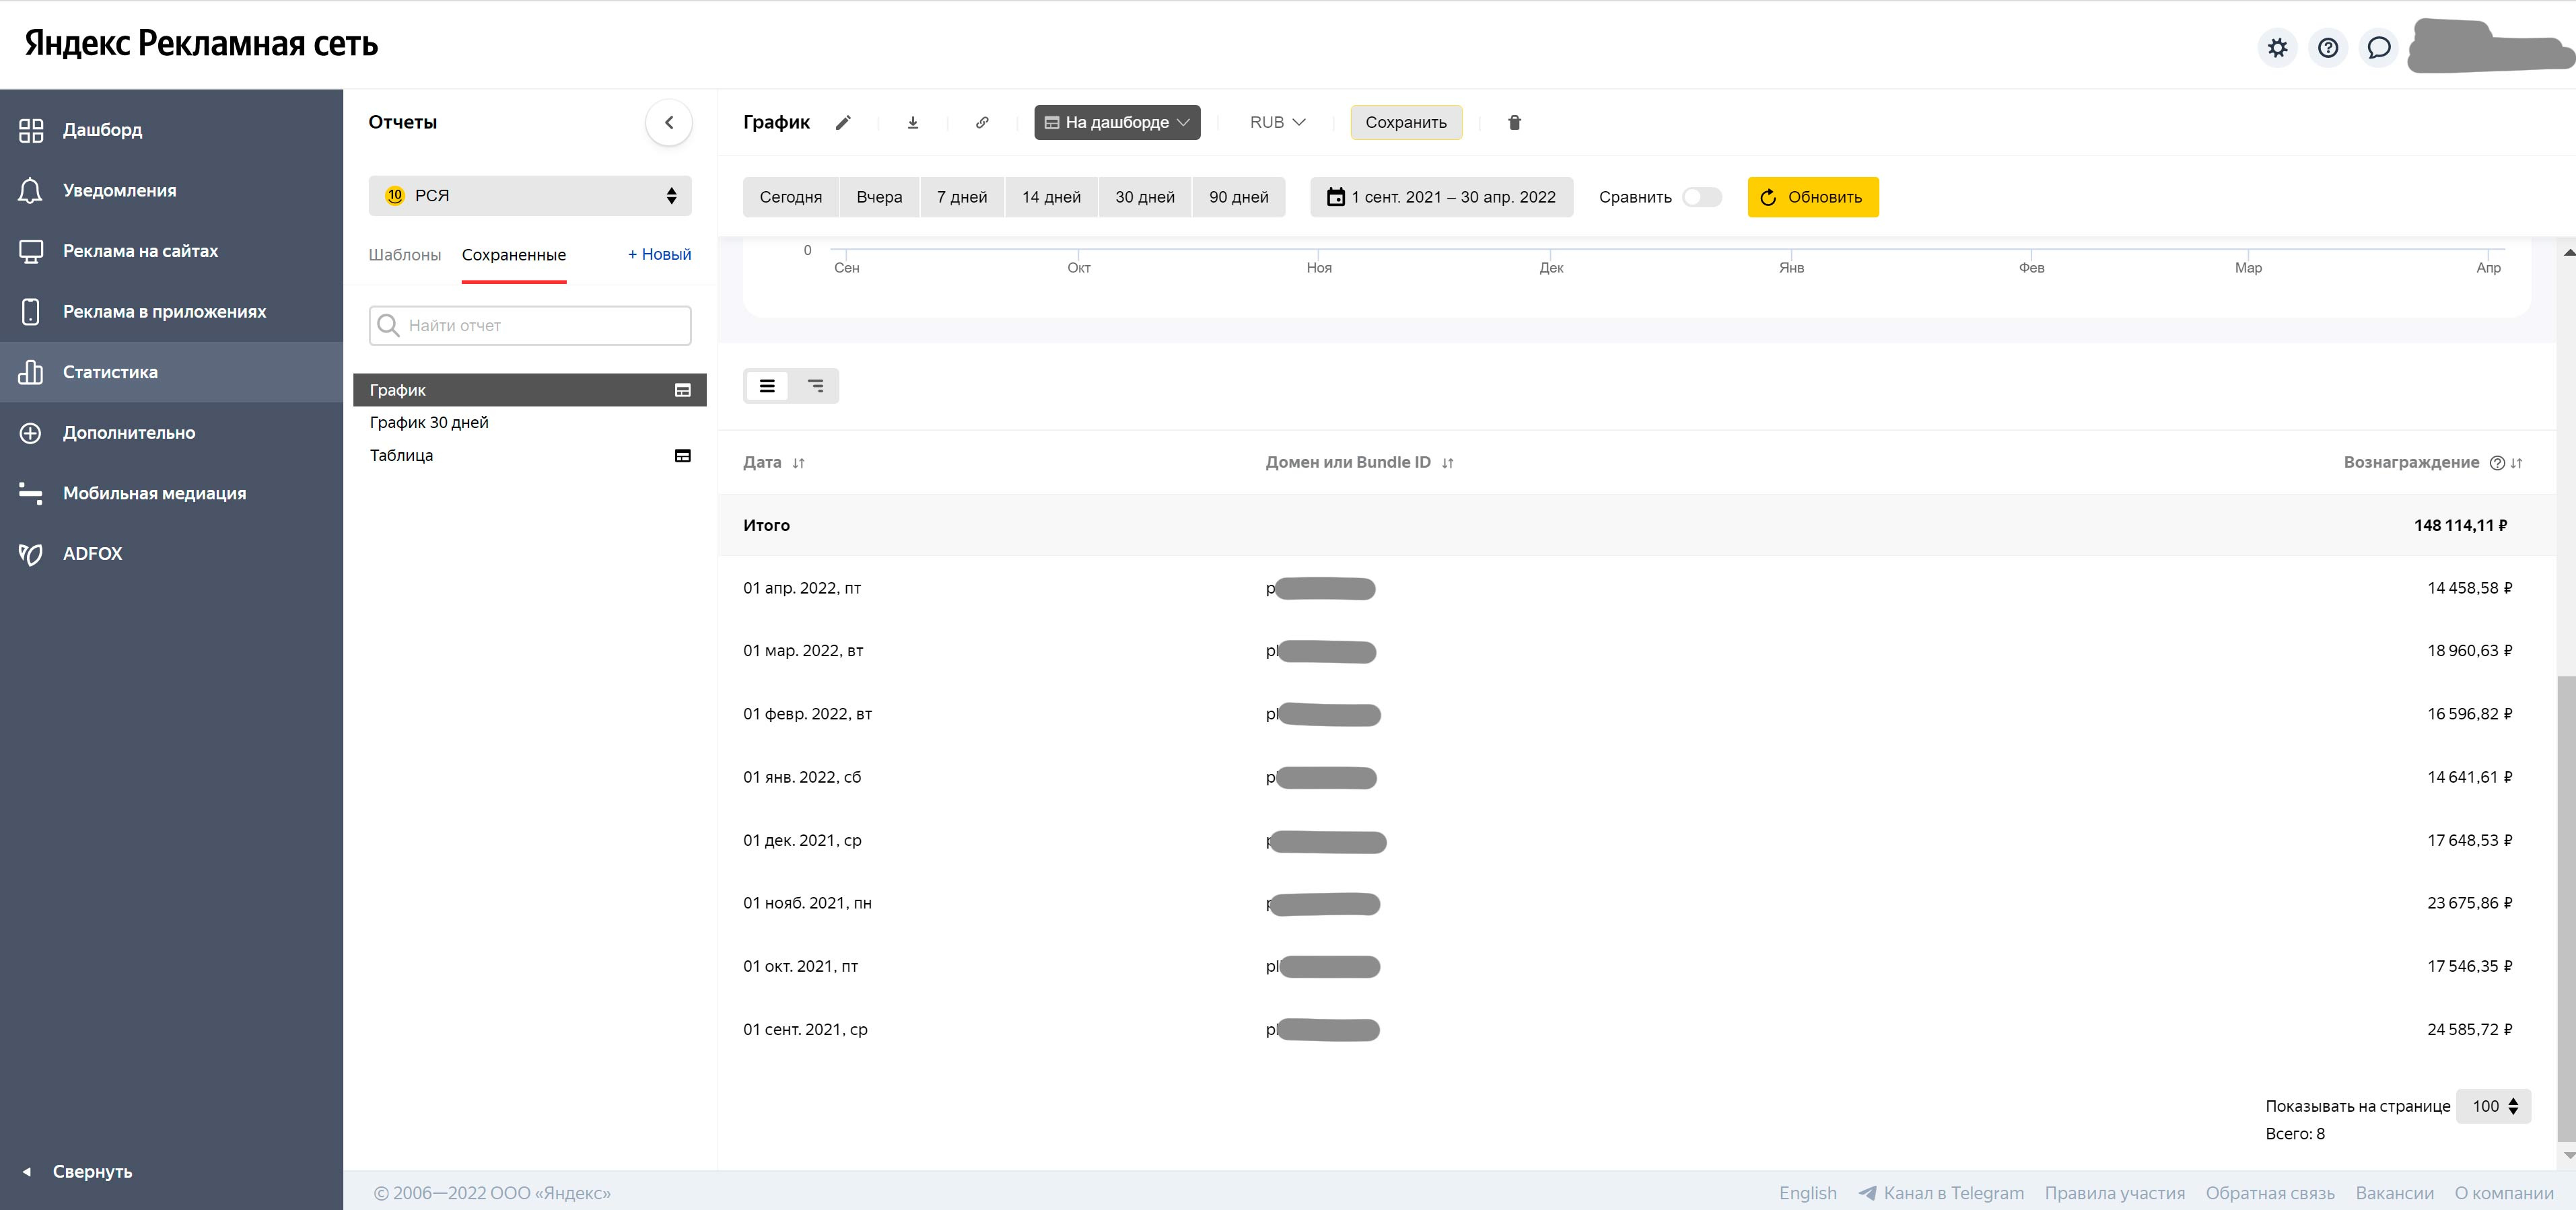
Task: Sort the table by Вознаграждение column
Action: click(x=2517, y=463)
